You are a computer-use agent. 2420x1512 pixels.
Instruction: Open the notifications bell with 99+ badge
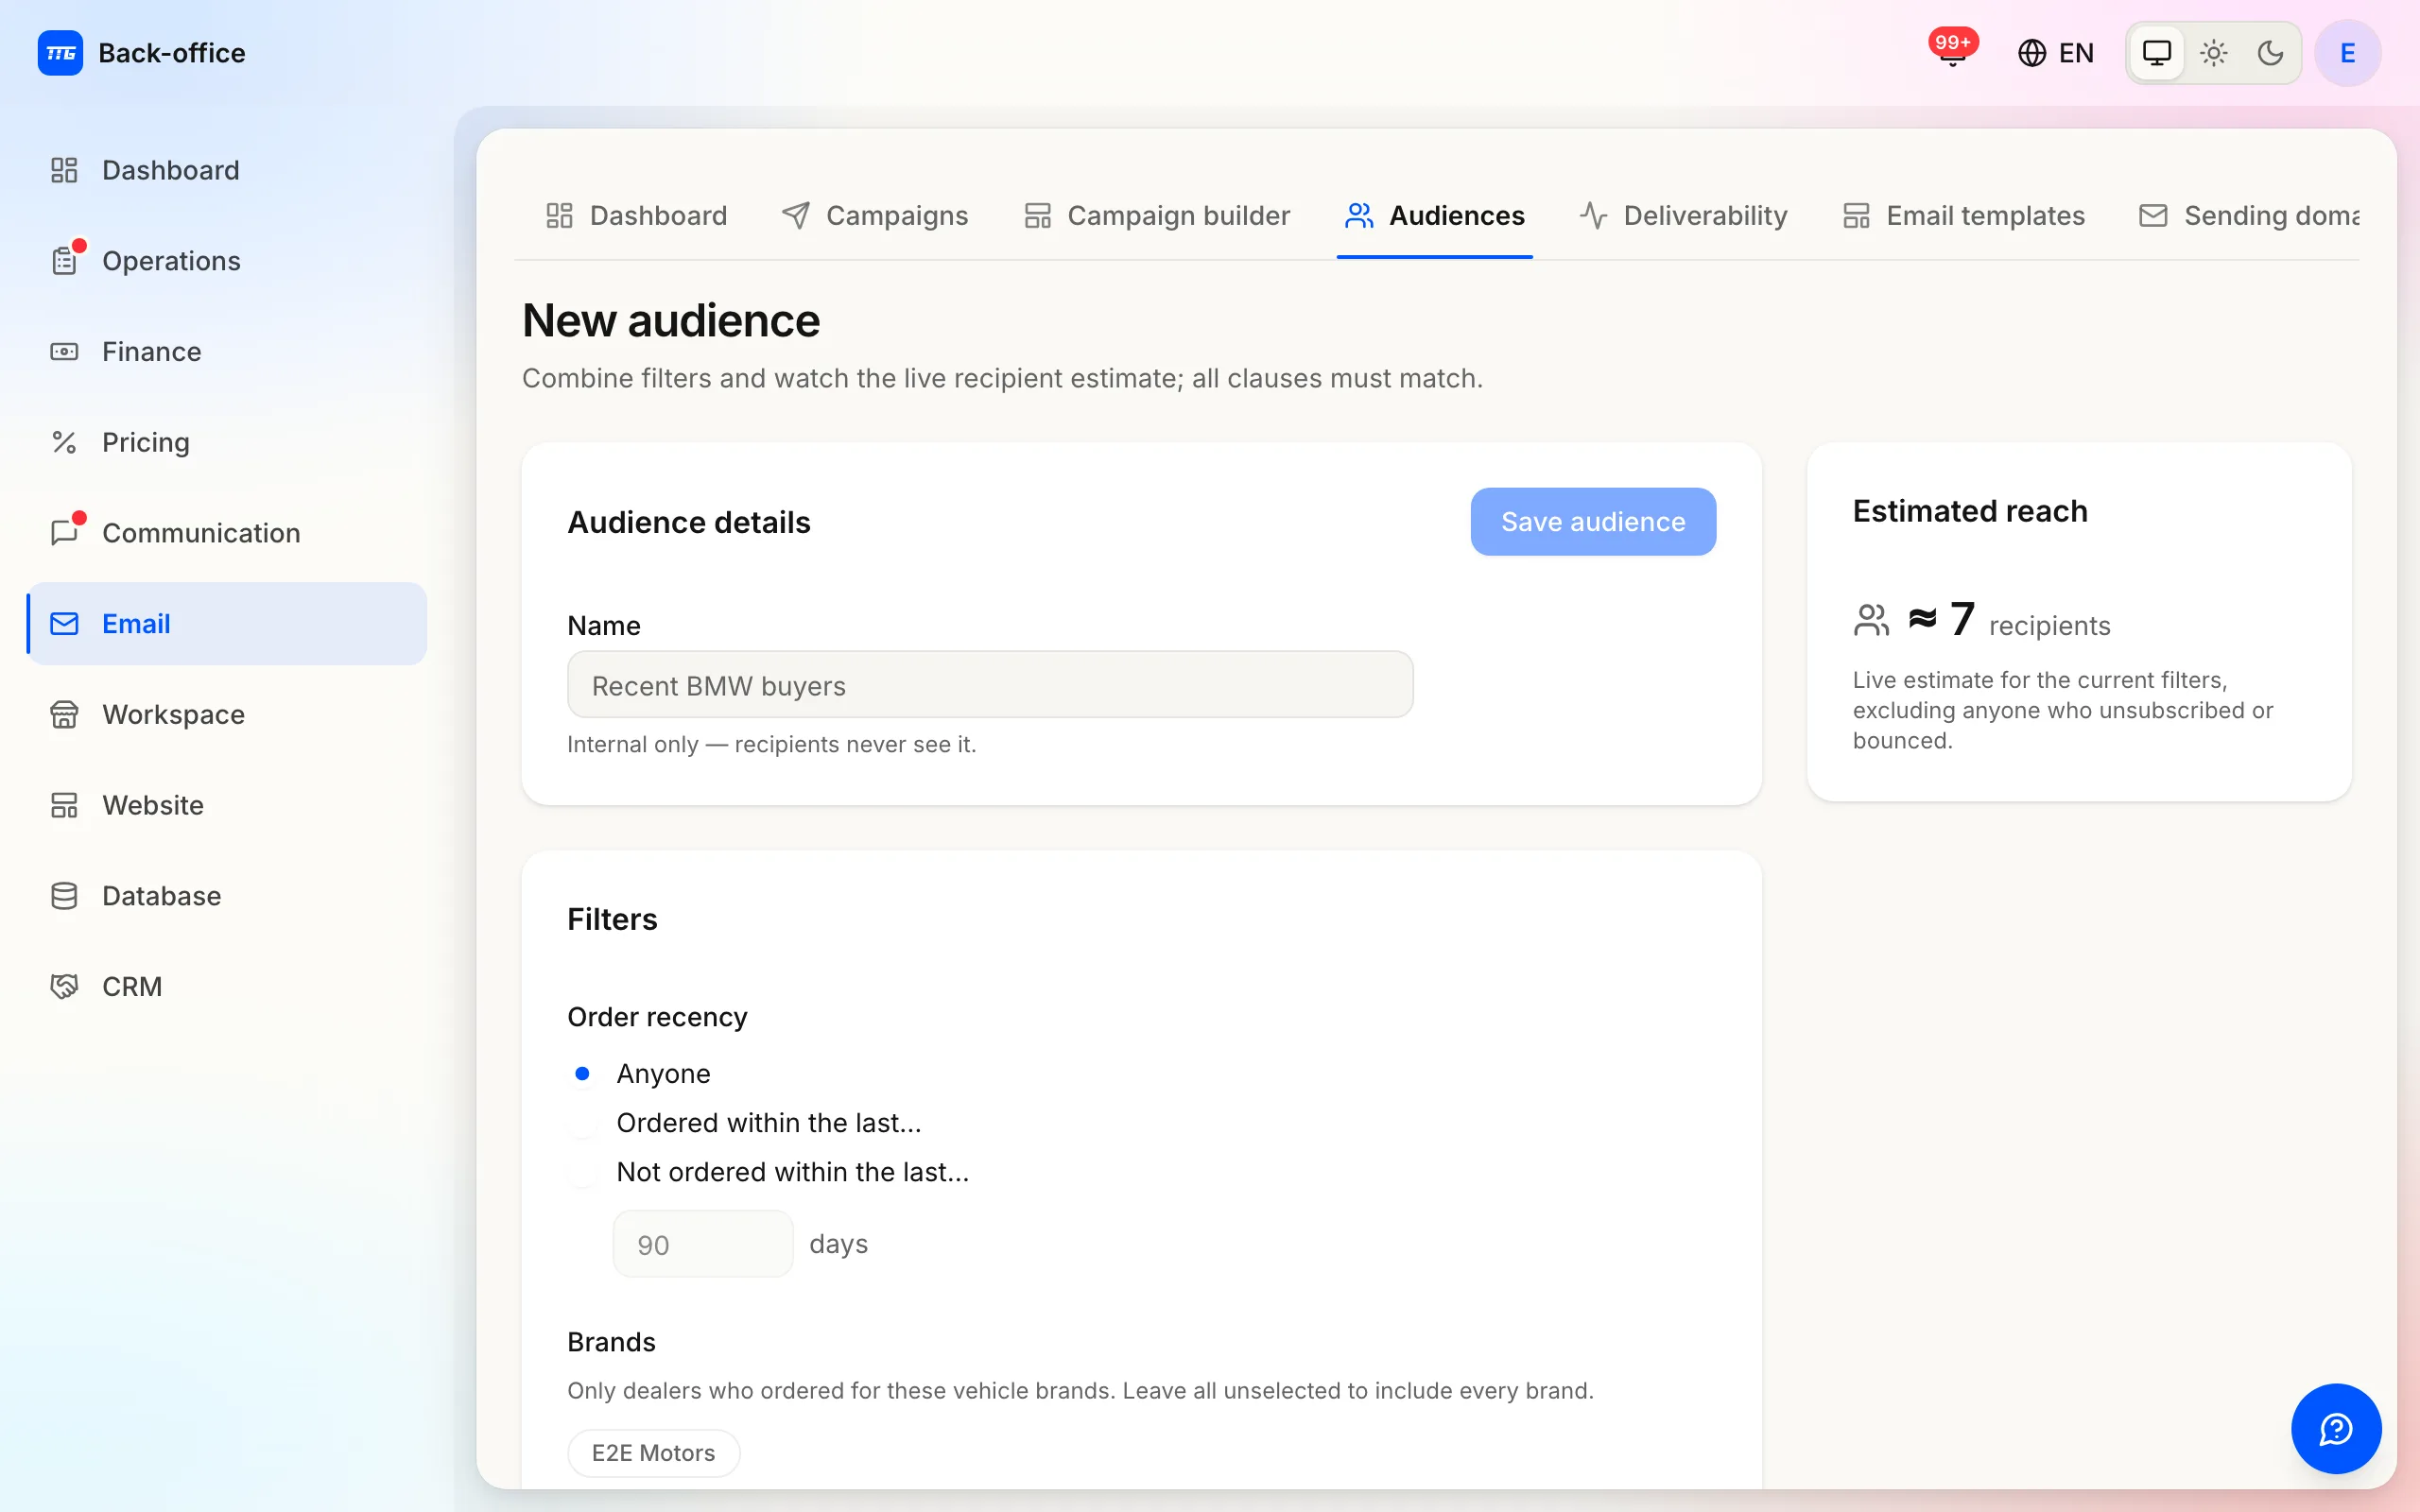pos(1952,52)
